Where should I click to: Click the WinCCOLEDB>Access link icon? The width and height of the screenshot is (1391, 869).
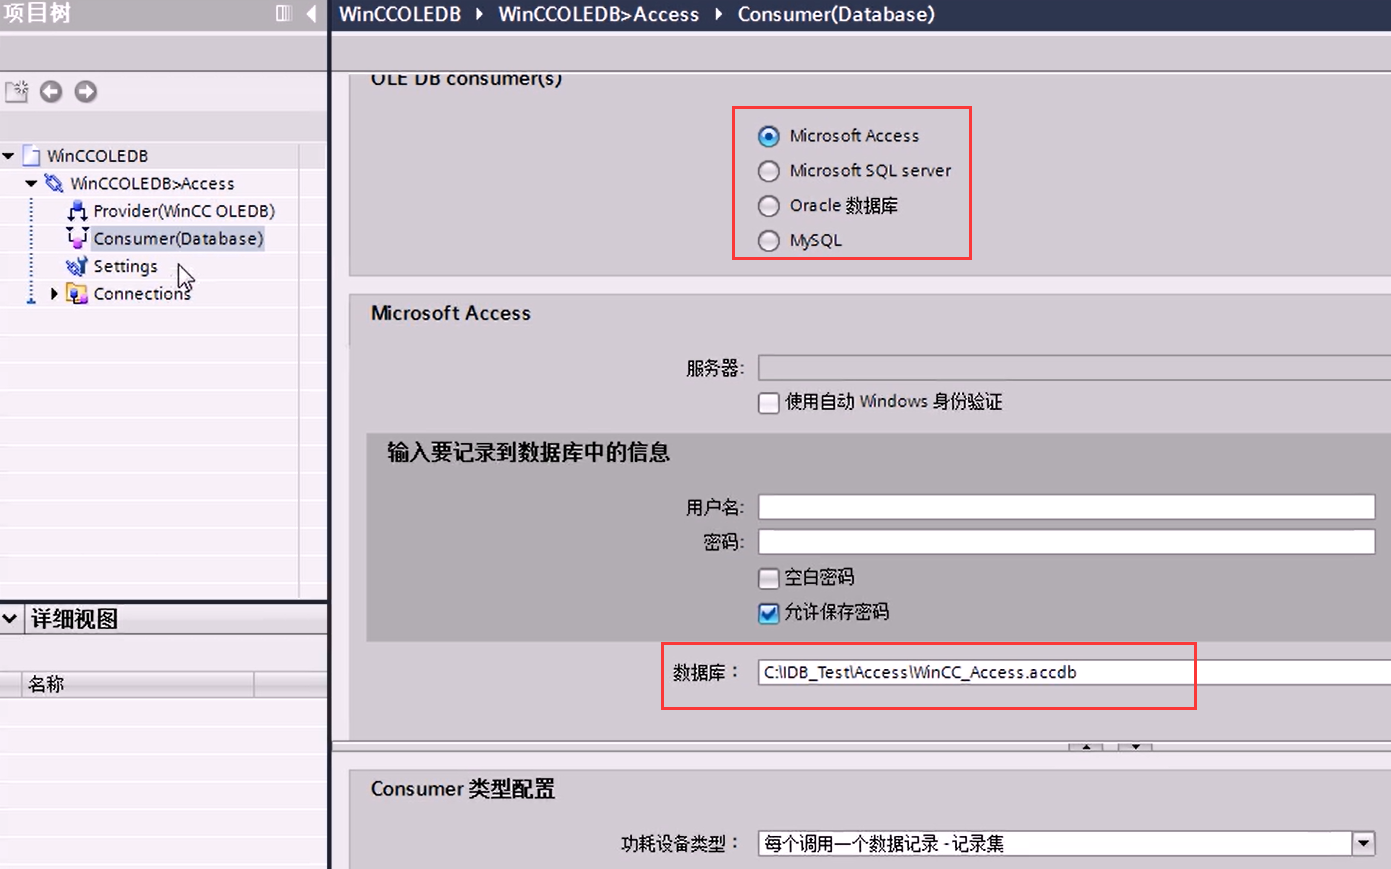[x=54, y=184]
